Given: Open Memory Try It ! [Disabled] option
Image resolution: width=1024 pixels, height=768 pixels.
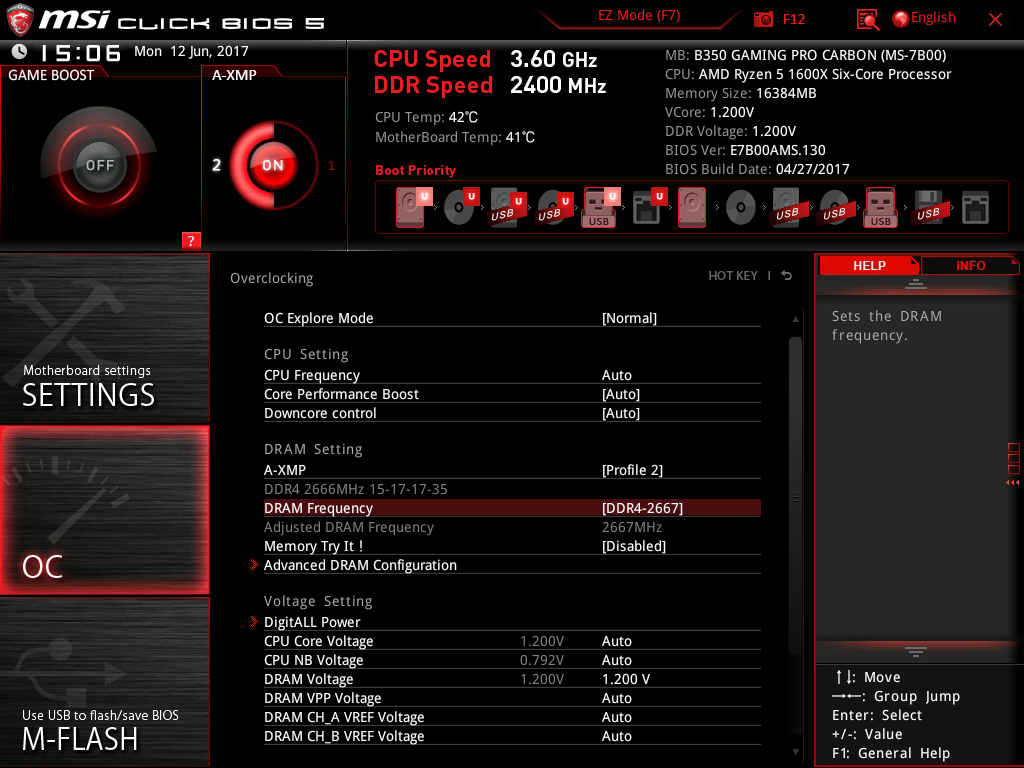Looking at the screenshot, I should [512, 545].
